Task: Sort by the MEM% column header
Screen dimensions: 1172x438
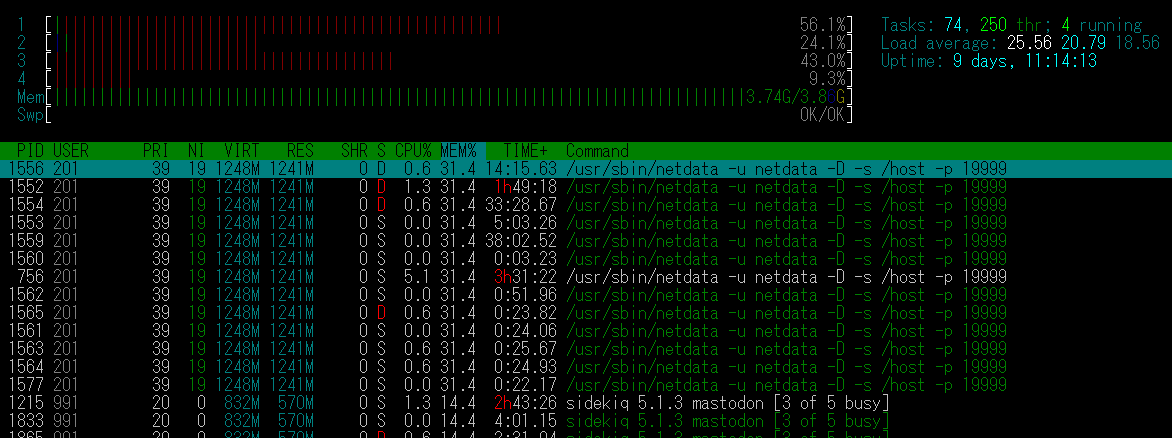Action: click(x=459, y=150)
